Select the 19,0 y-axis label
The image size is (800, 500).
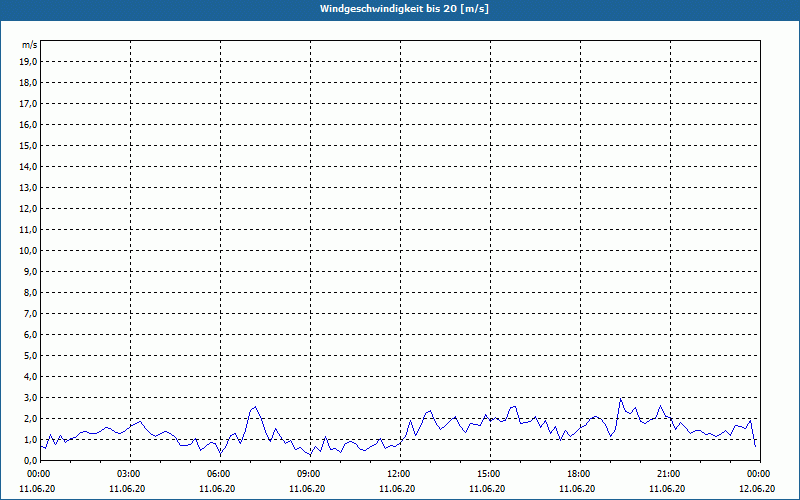pos(29,62)
